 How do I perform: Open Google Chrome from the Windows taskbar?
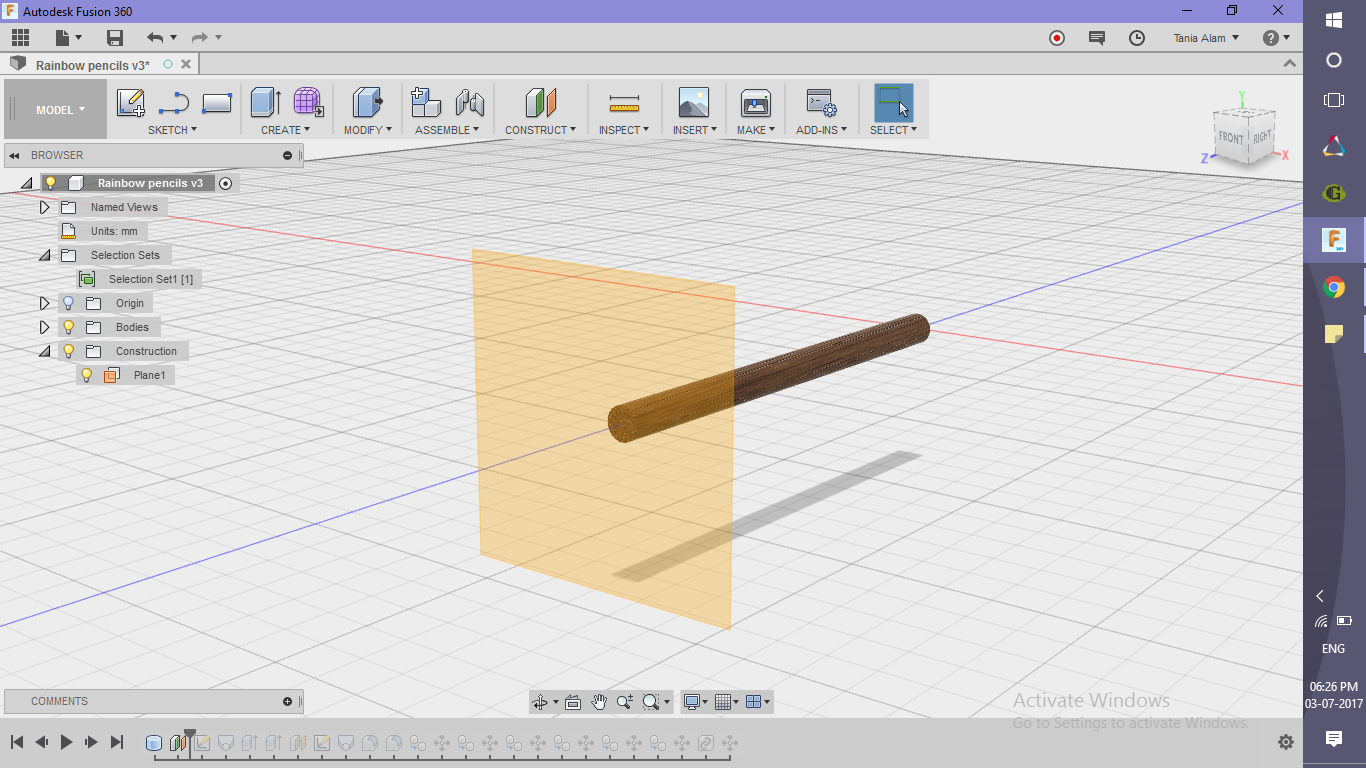(1334, 288)
